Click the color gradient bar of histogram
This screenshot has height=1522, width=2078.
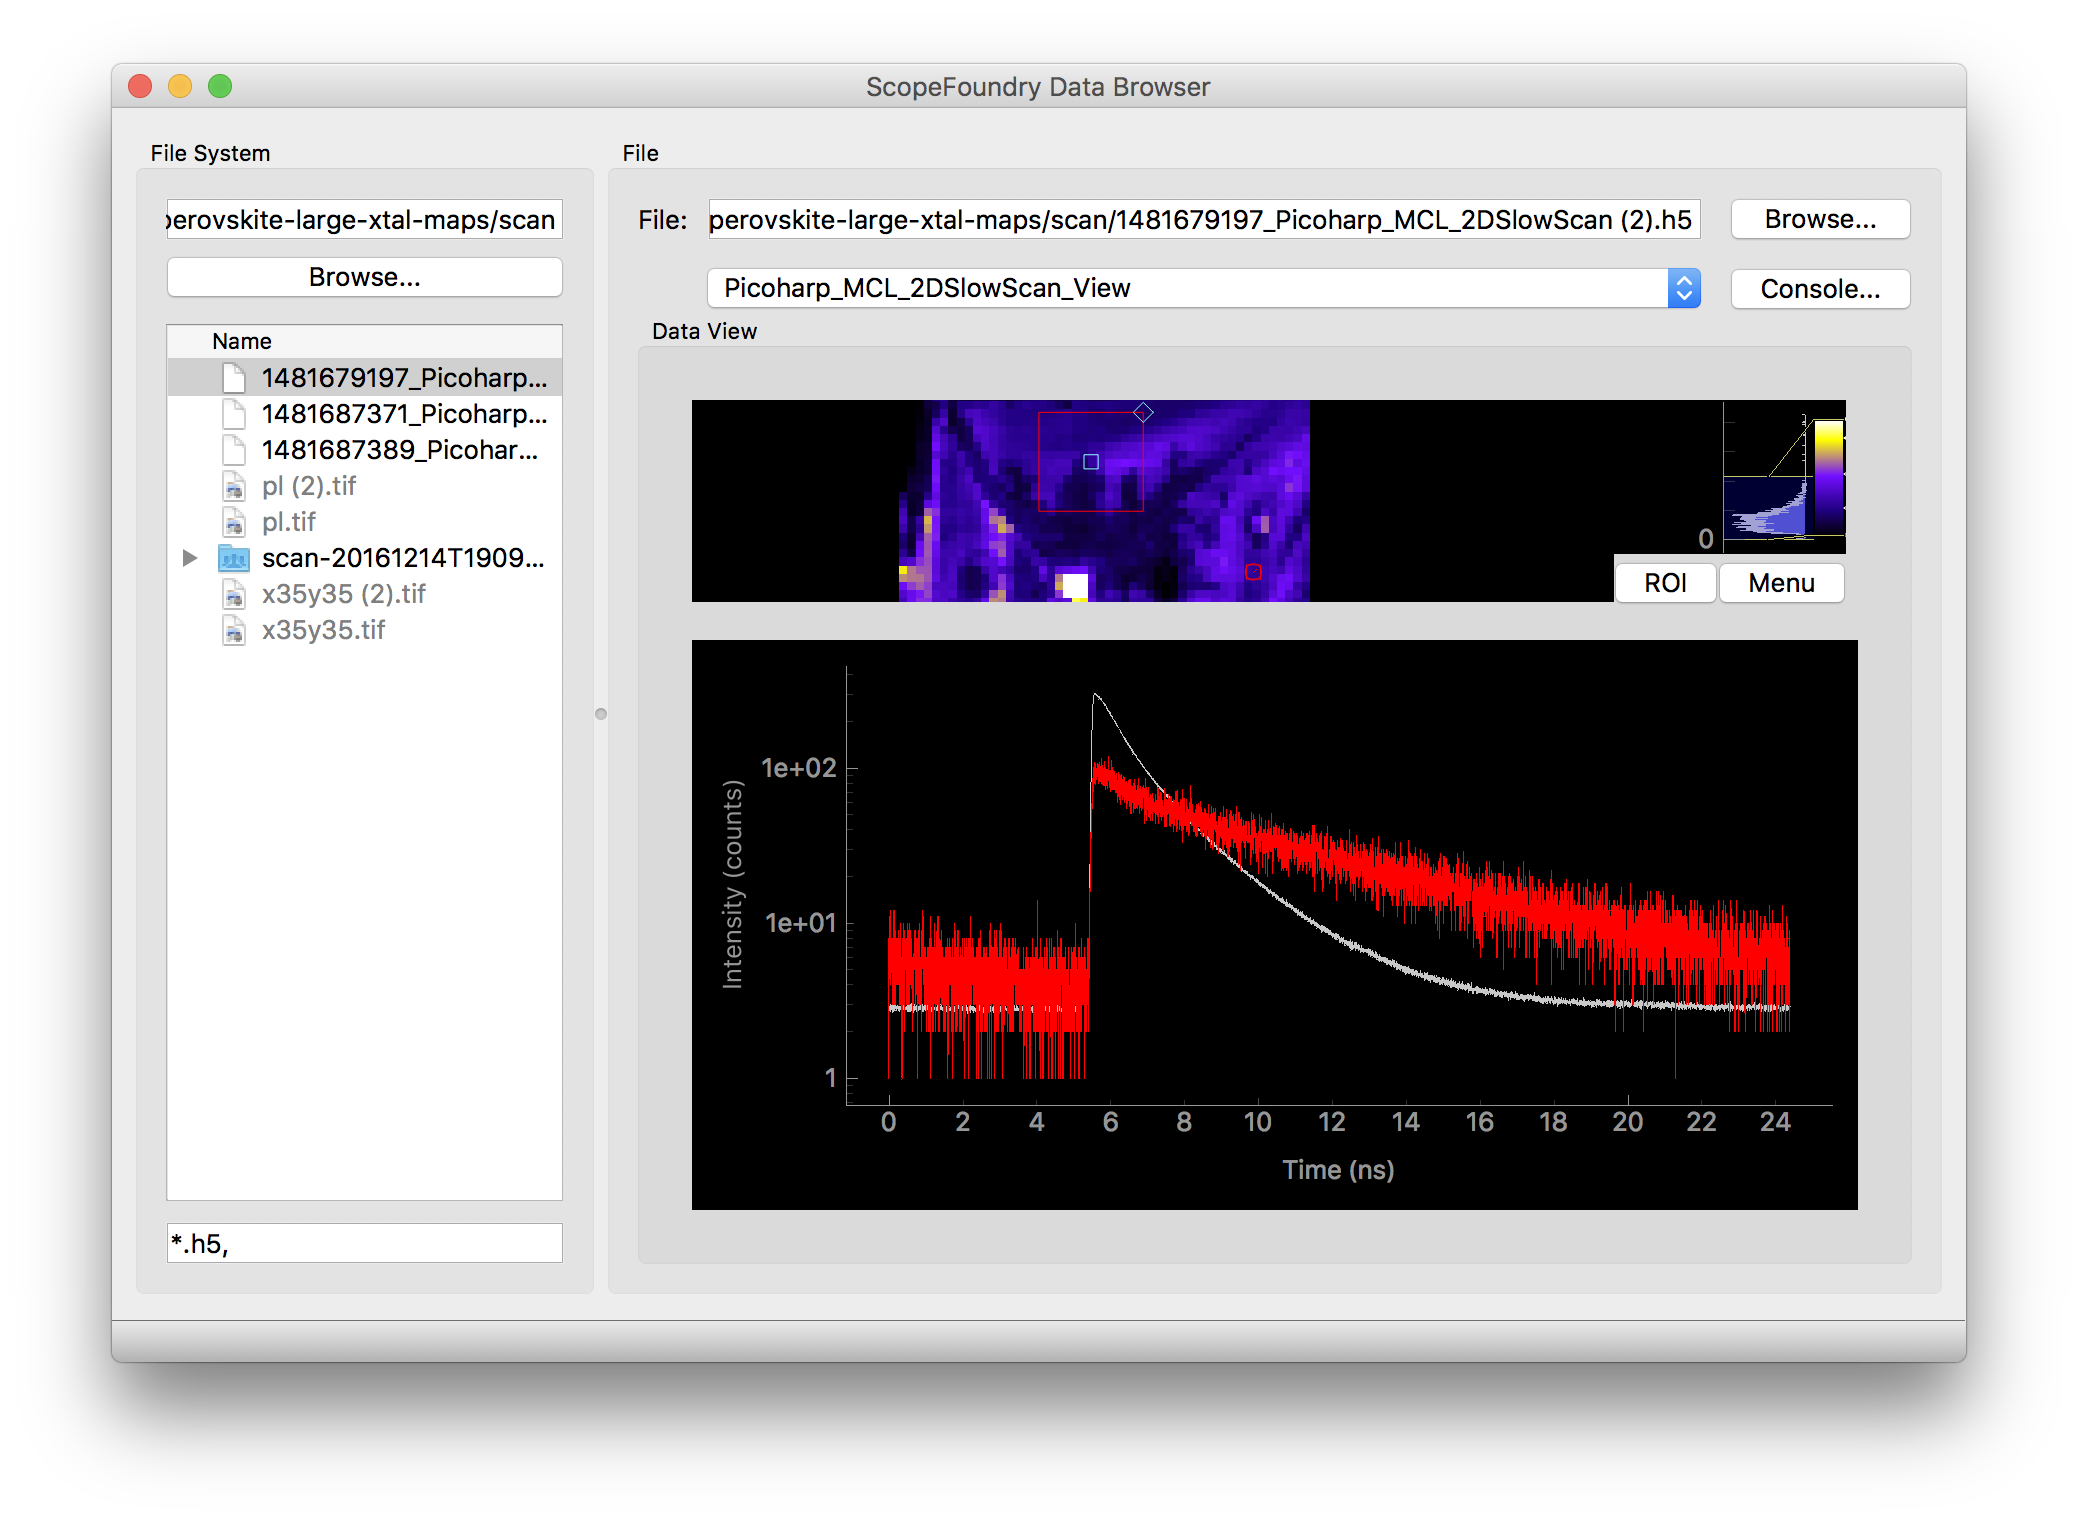[1829, 476]
